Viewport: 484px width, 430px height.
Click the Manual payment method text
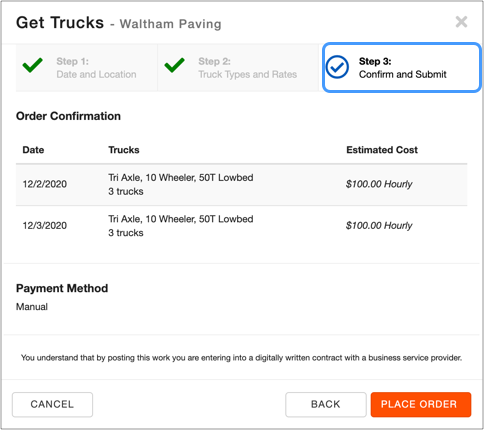click(32, 307)
